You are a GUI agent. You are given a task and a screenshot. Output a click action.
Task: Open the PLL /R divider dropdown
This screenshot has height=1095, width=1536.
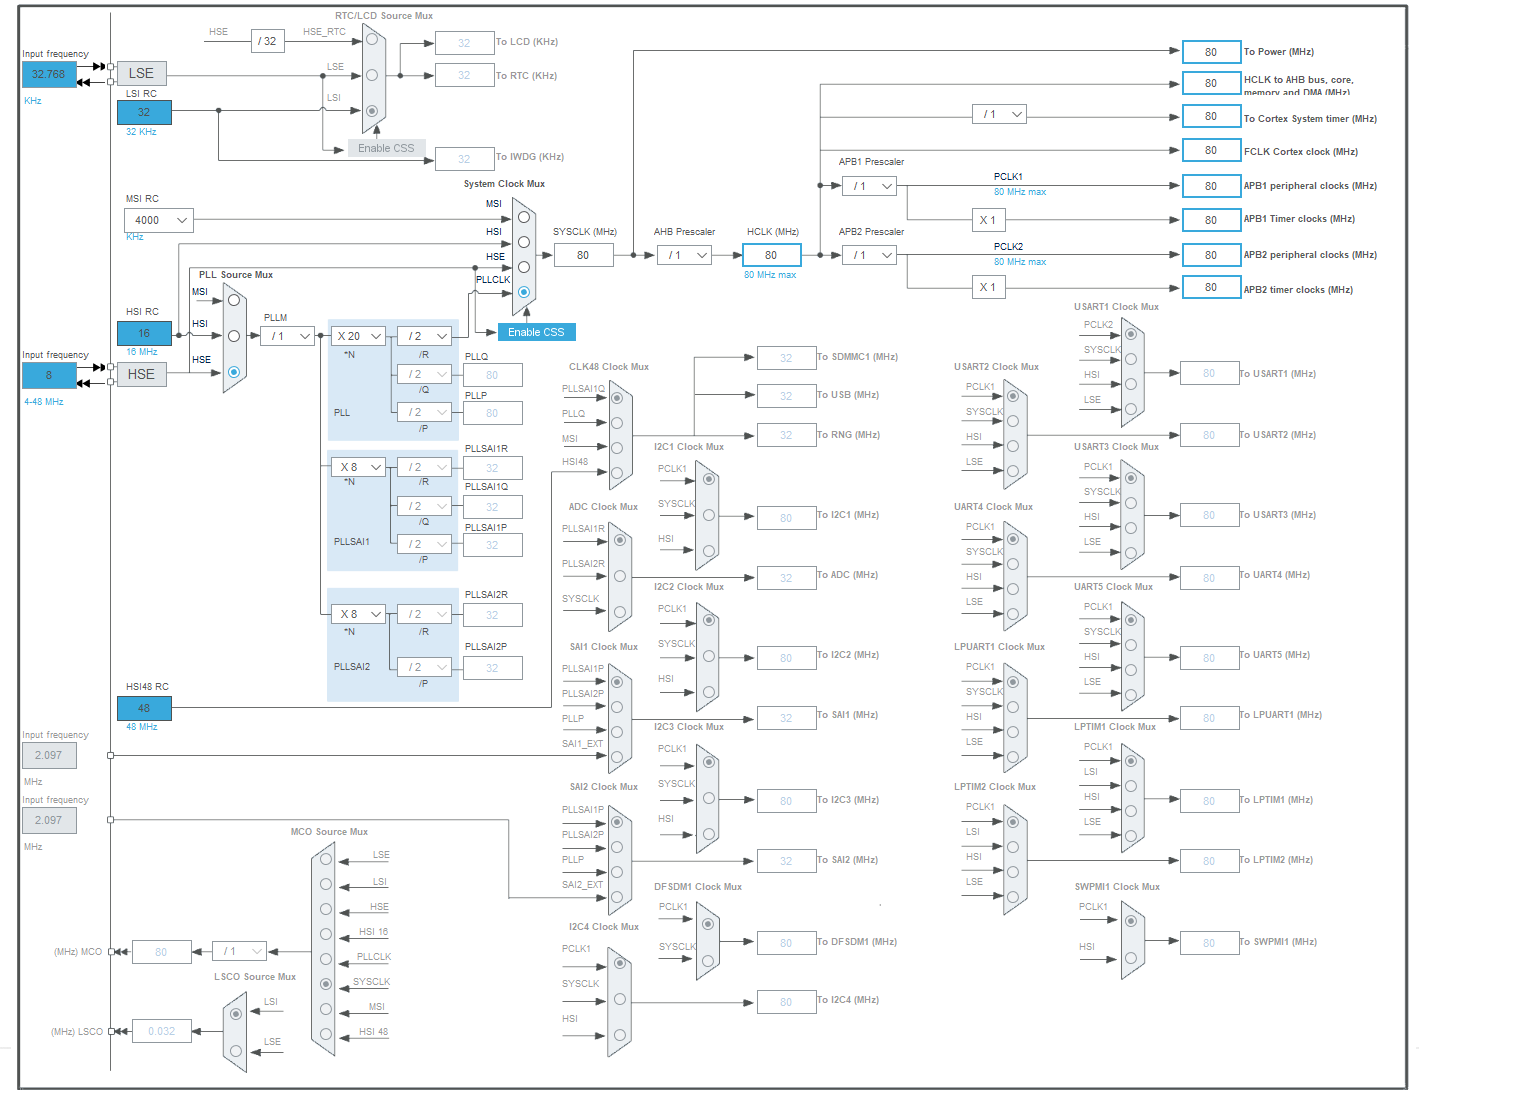click(425, 336)
